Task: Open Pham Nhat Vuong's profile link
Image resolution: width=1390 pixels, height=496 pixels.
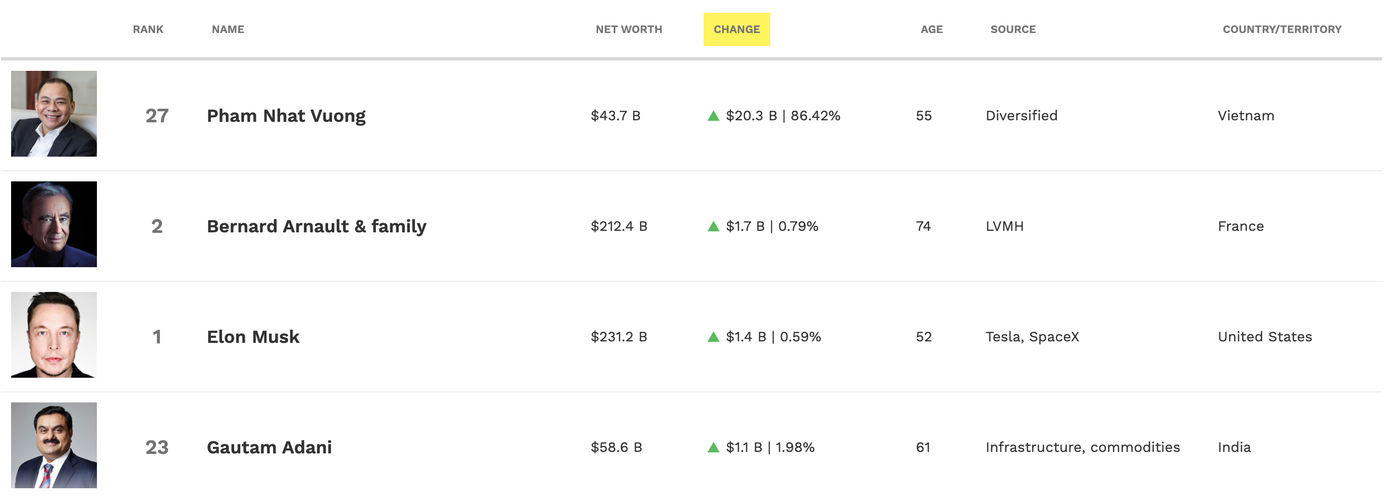Action: click(x=286, y=116)
